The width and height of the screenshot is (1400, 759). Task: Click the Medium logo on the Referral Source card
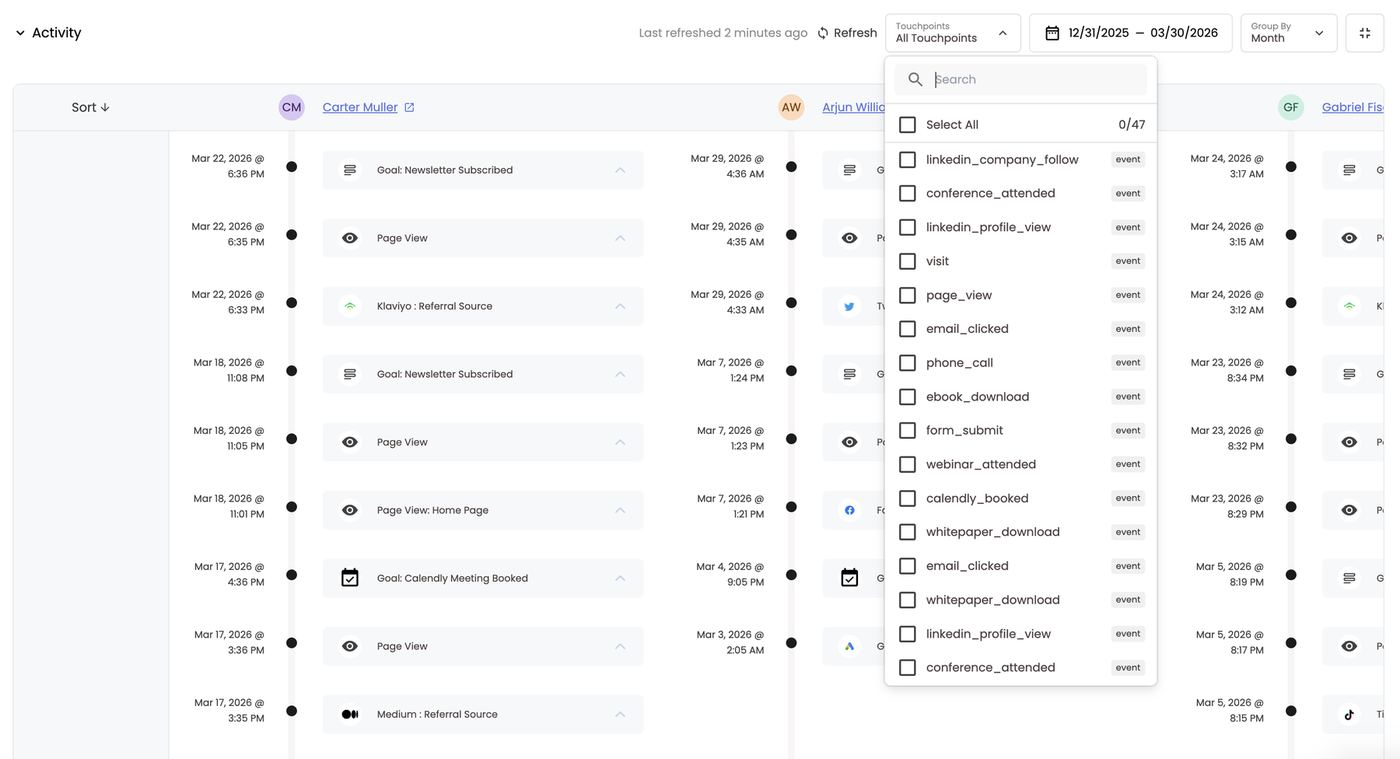[x=350, y=714]
